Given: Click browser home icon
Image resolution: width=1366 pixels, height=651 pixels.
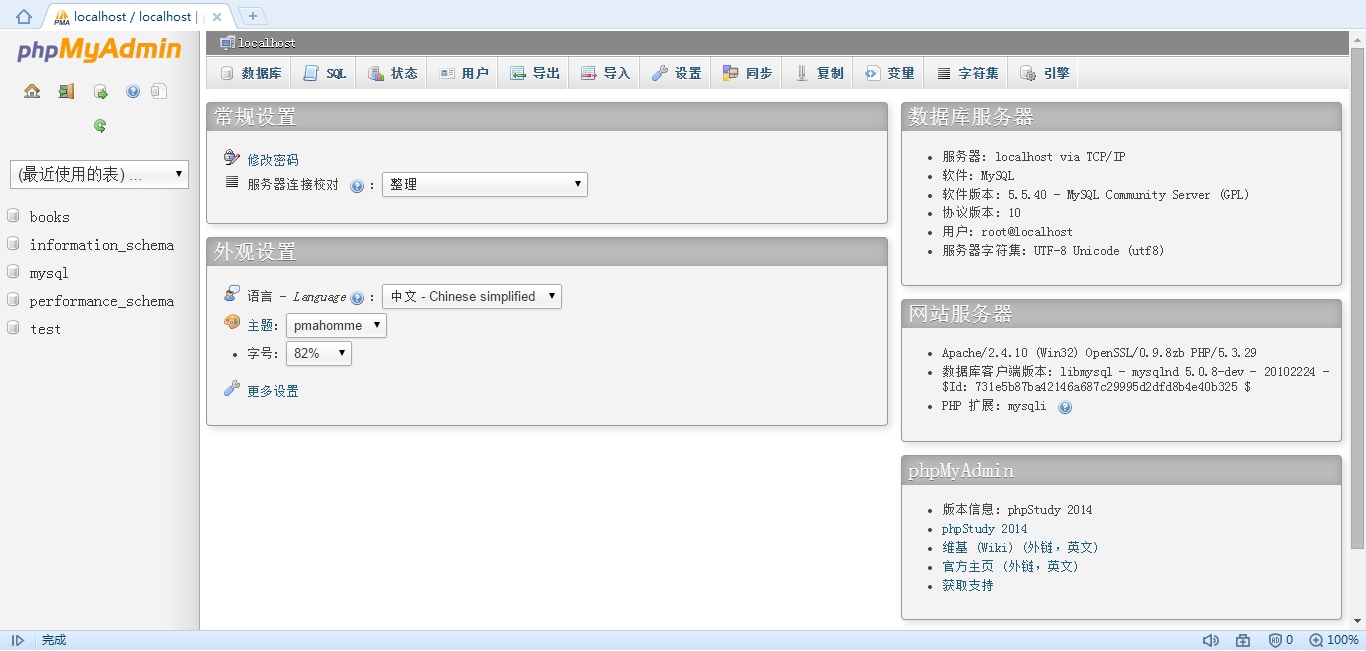Looking at the screenshot, I should coord(24,16).
